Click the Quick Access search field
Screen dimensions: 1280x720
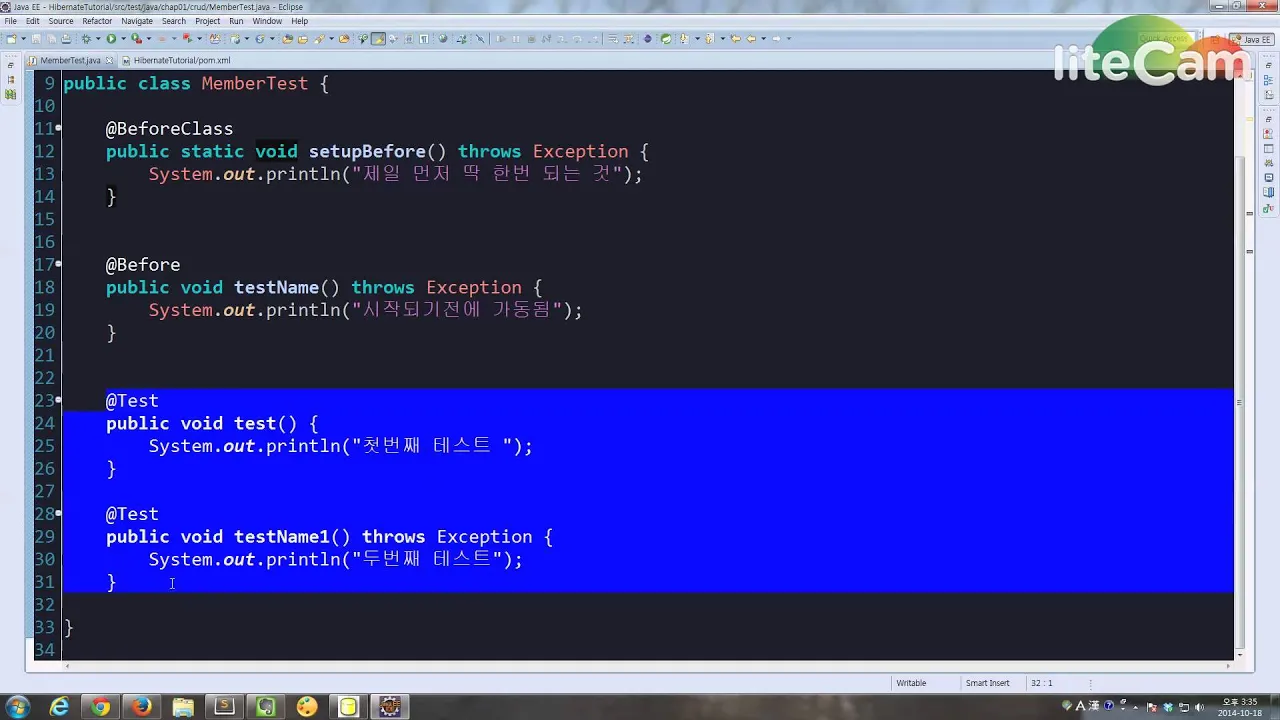click(x=1165, y=39)
